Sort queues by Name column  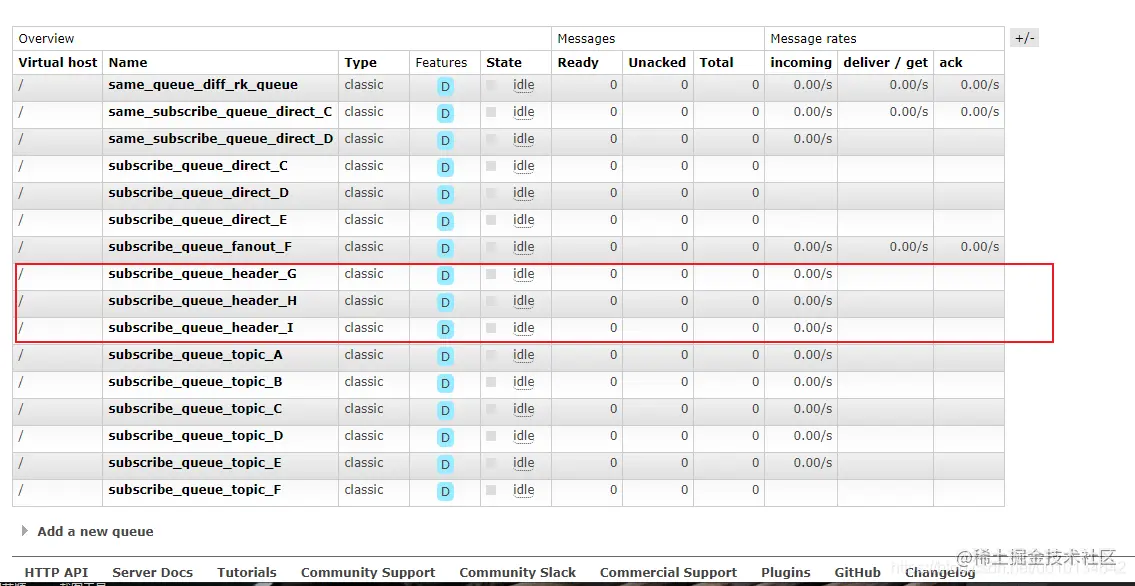click(128, 62)
